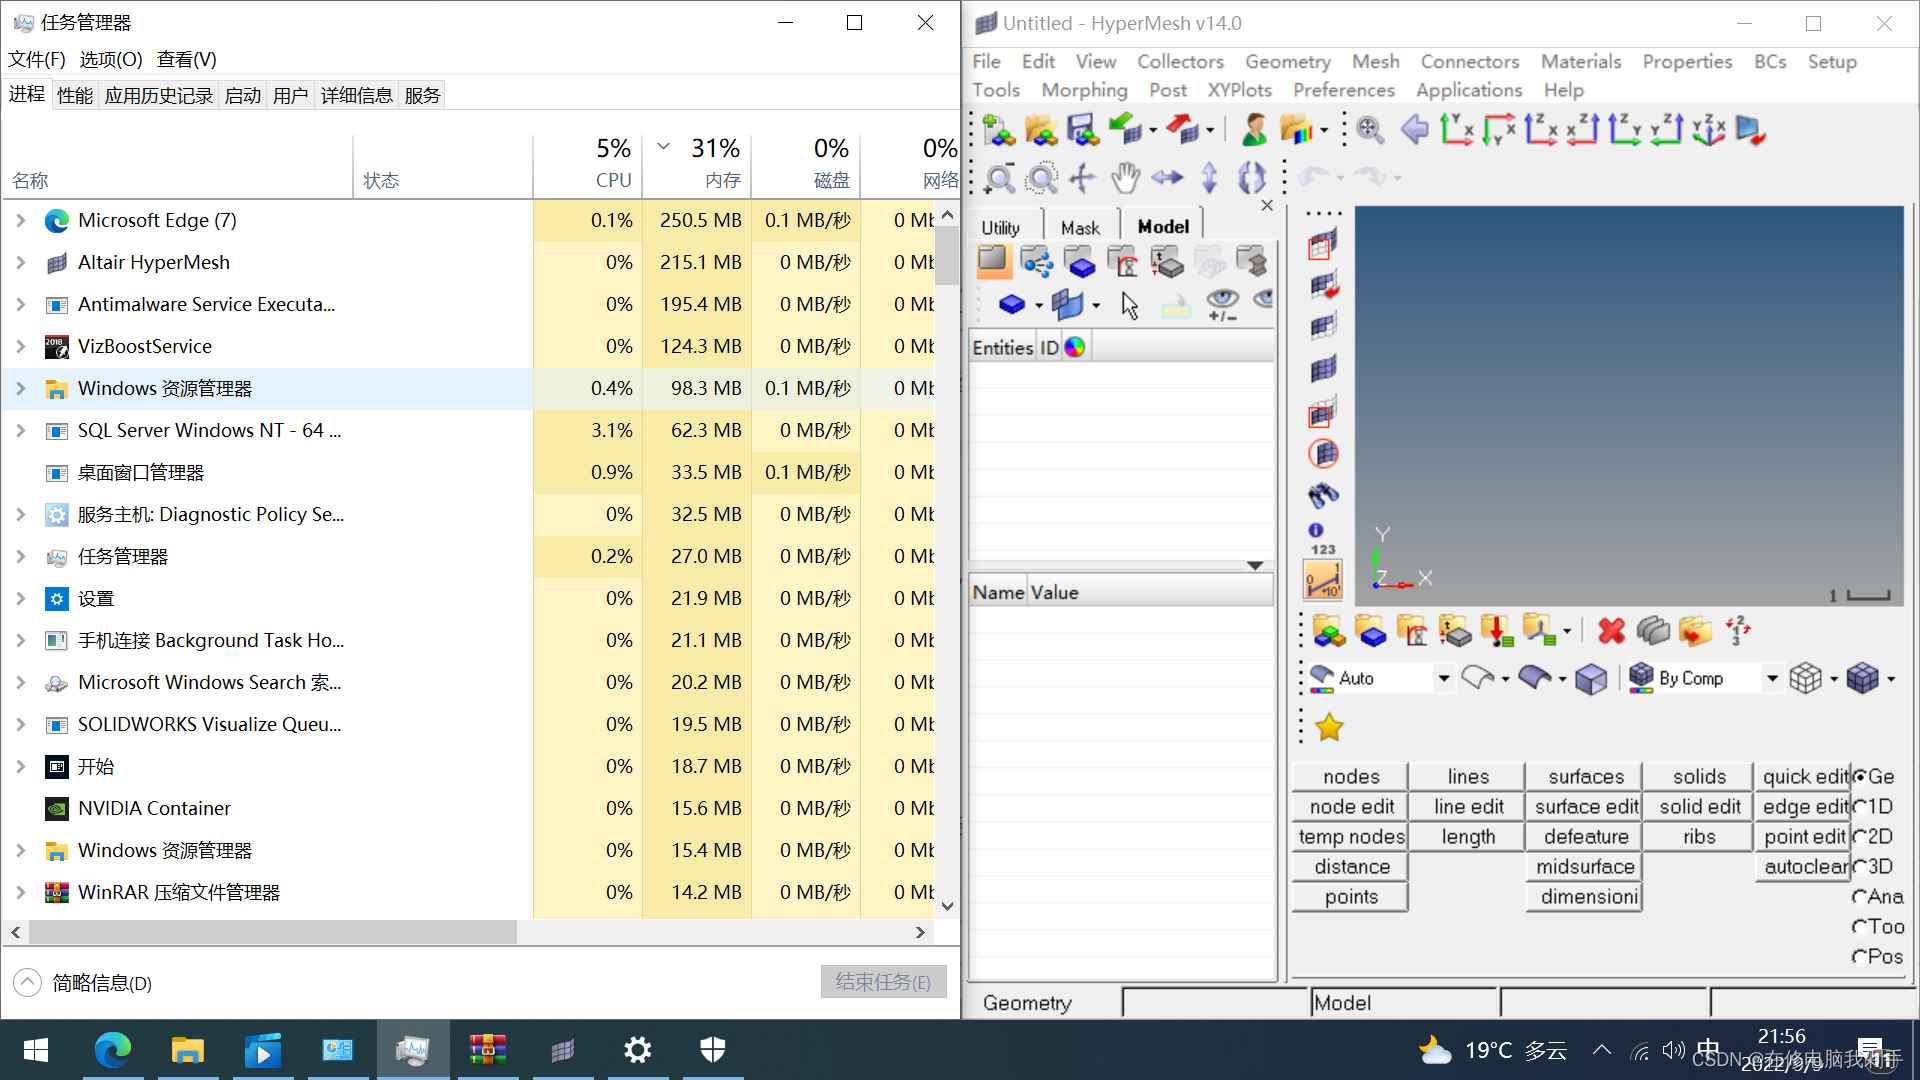Click the yellow star favorites icon
Viewport: 1920px width, 1080px height.
(x=1329, y=727)
